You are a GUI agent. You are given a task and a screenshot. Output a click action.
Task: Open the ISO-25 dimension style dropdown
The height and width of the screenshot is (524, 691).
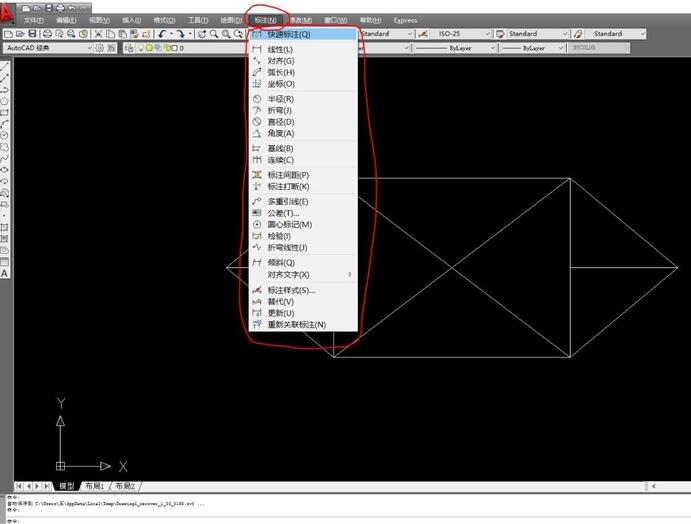pyautogui.click(x=461, y=33)
